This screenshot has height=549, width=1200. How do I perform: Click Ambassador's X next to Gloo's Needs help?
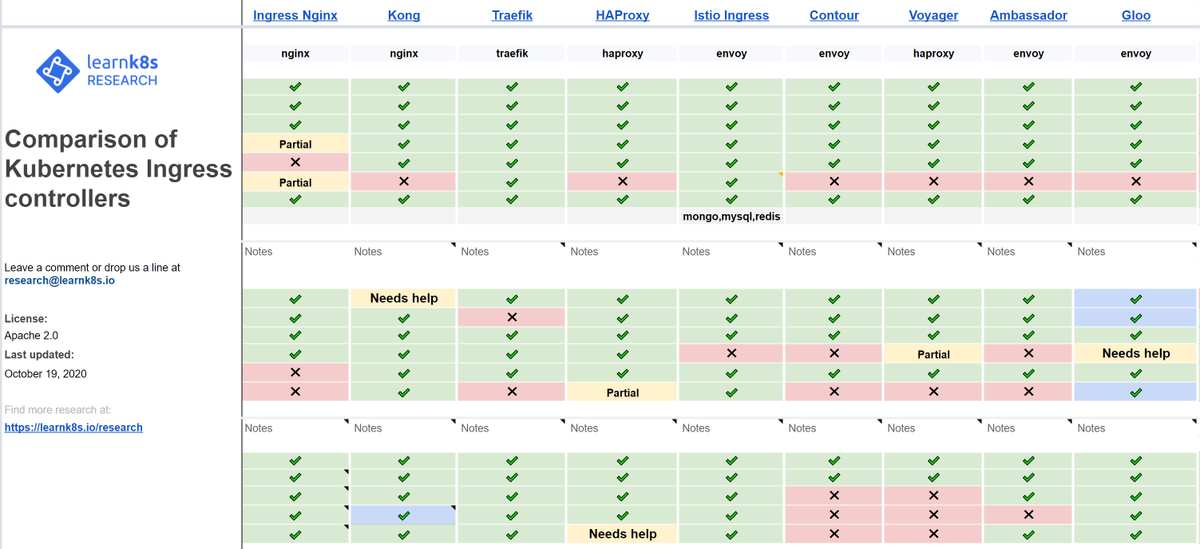coord(1028,353)
